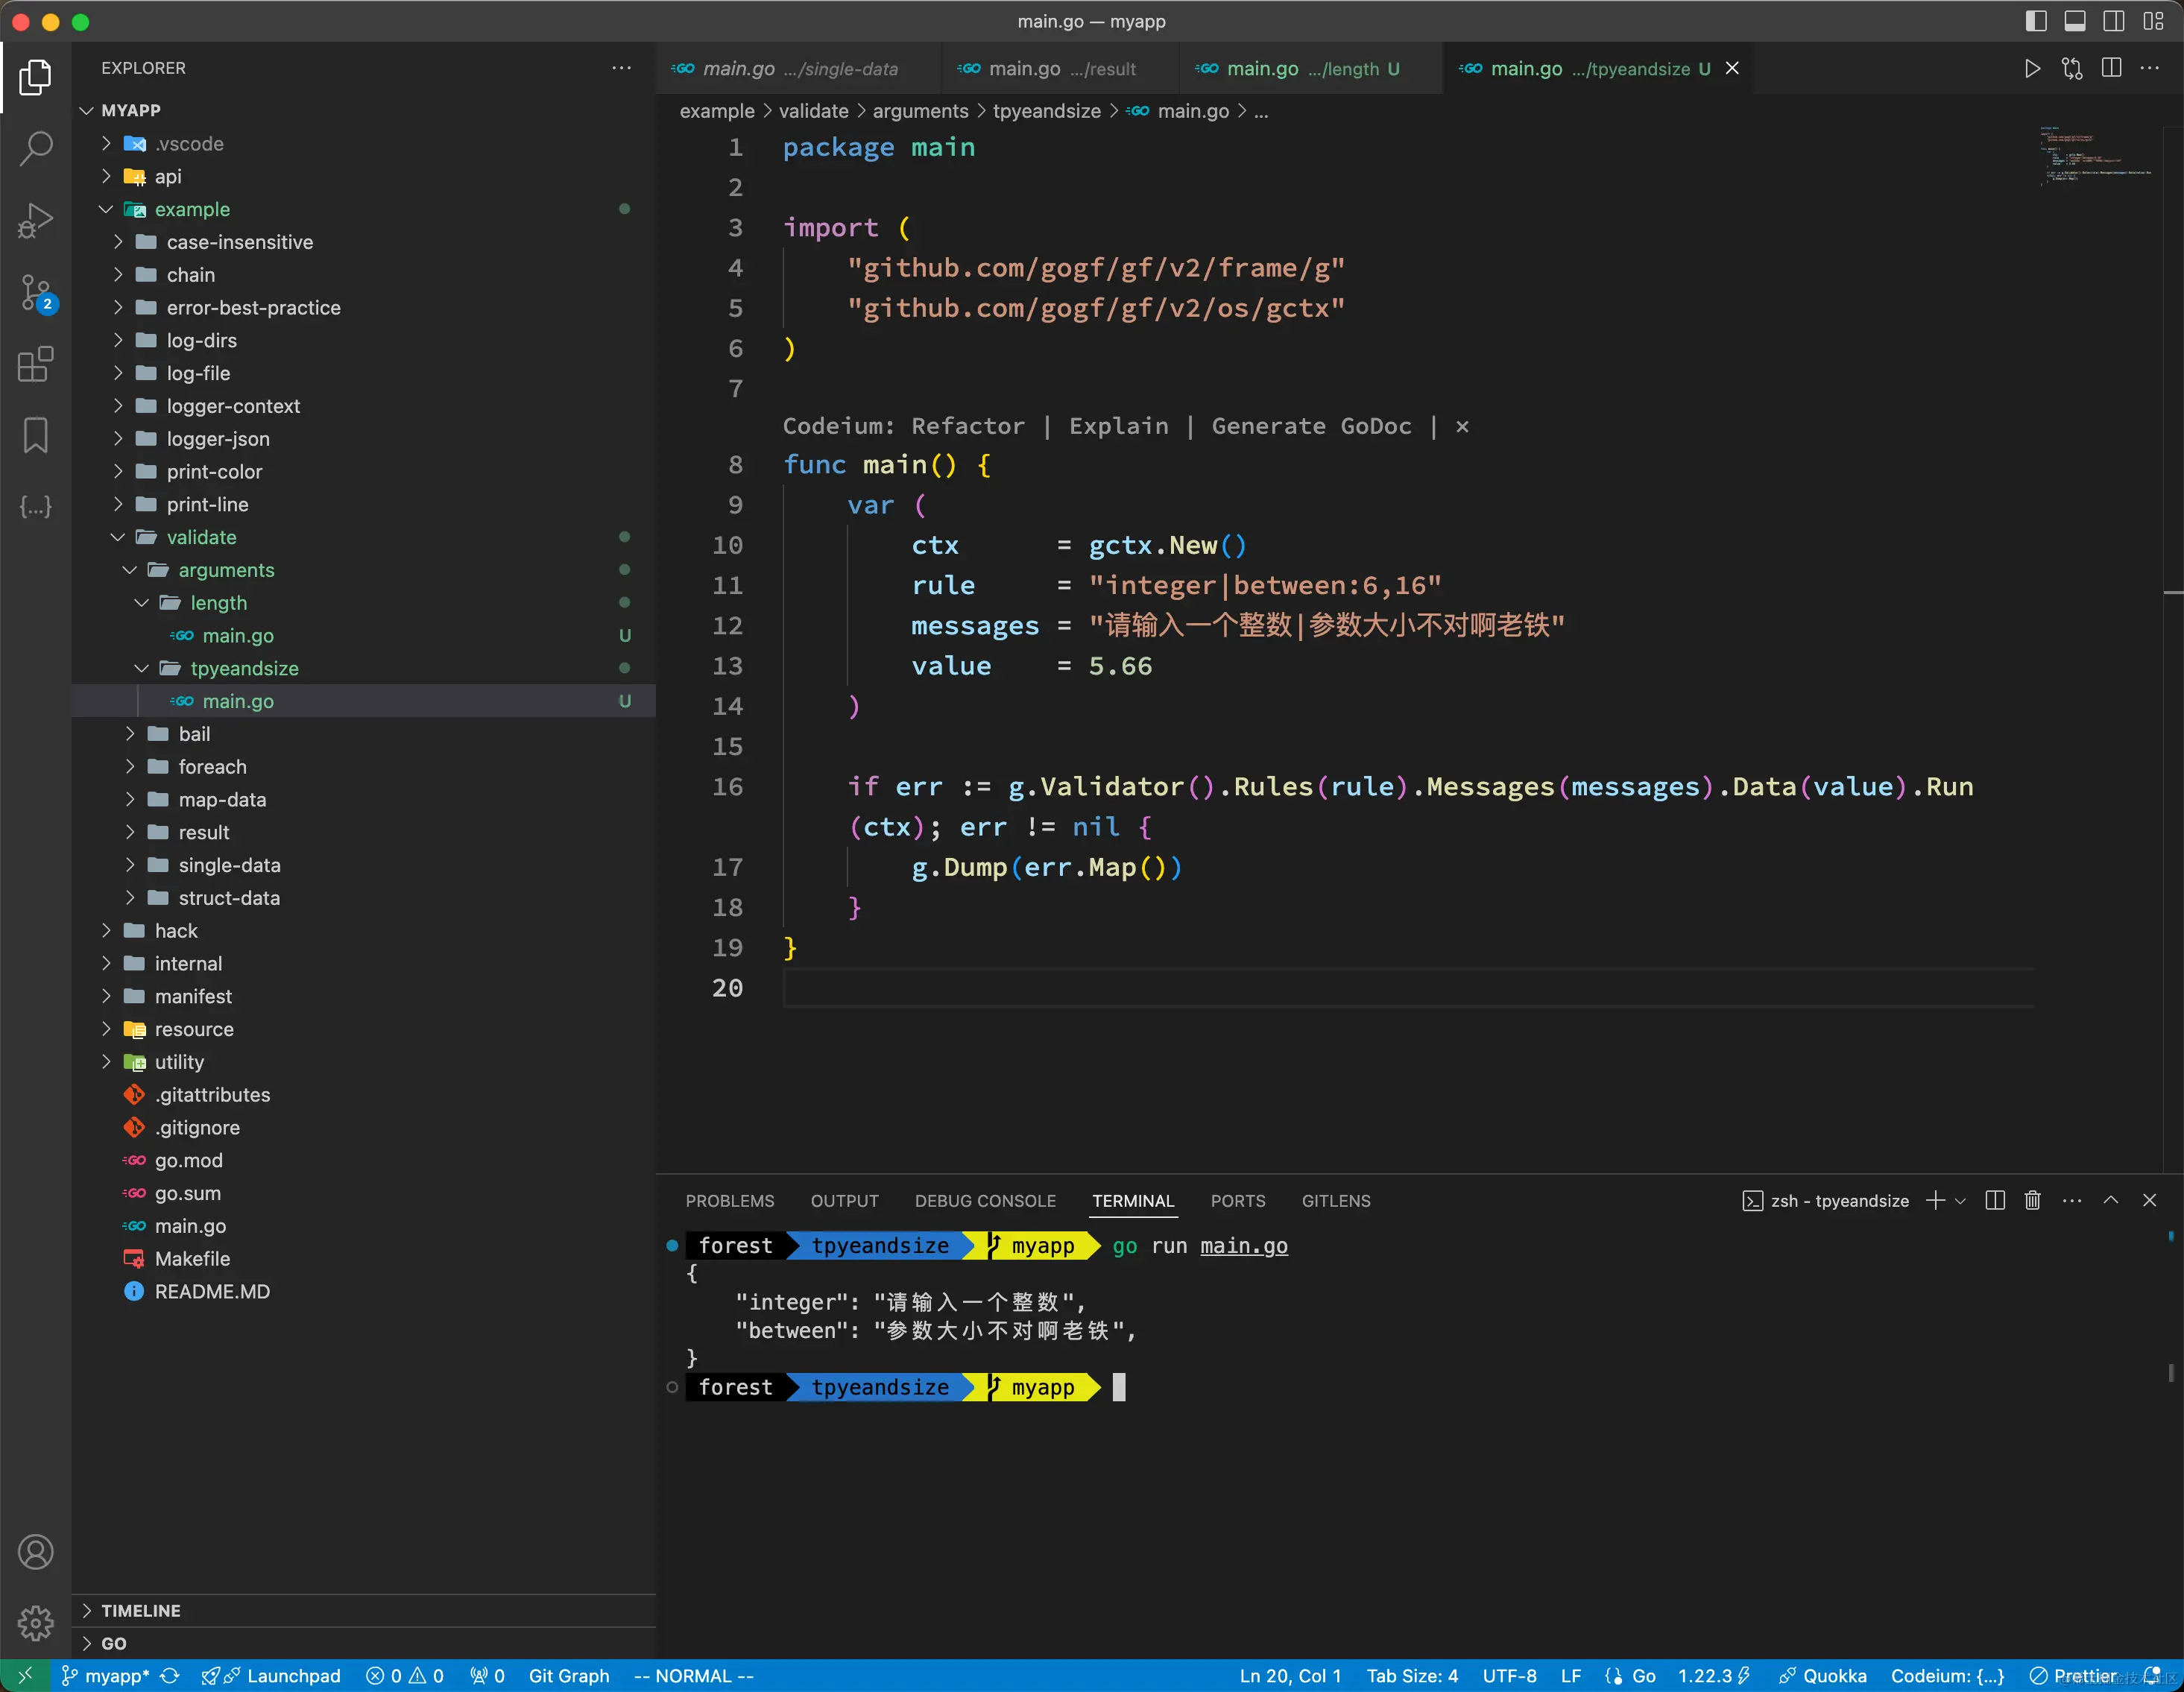
Task: Open the GITLENS panel tab
Action: click(1336, 1201)
